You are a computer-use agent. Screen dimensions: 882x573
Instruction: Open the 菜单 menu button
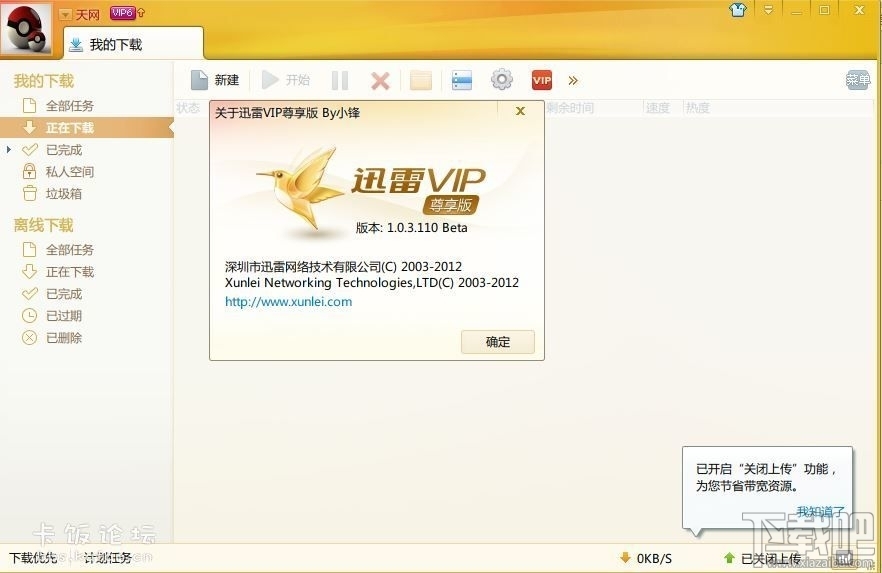click(858, 80)
